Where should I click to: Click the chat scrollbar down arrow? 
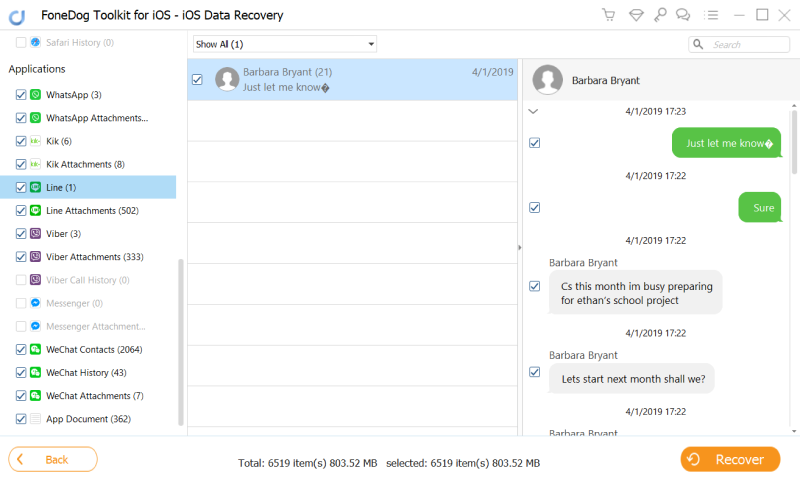click(794, 431)
